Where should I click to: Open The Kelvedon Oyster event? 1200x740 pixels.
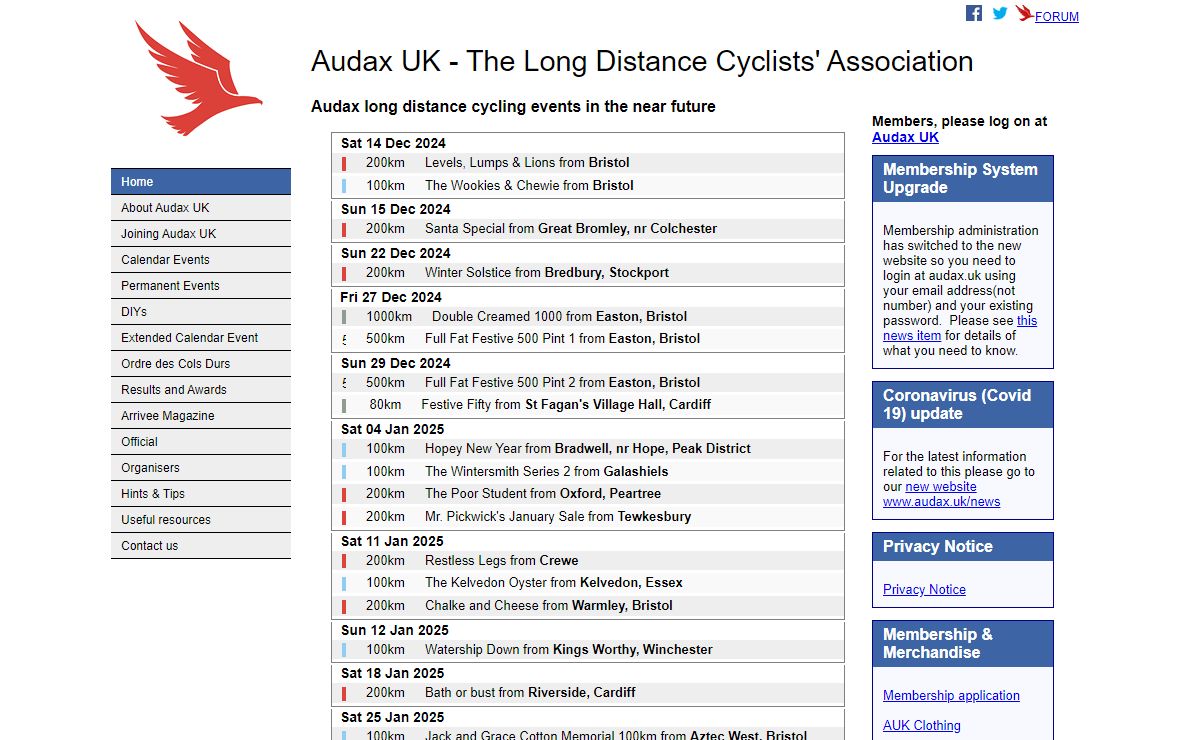coord(588,583)
